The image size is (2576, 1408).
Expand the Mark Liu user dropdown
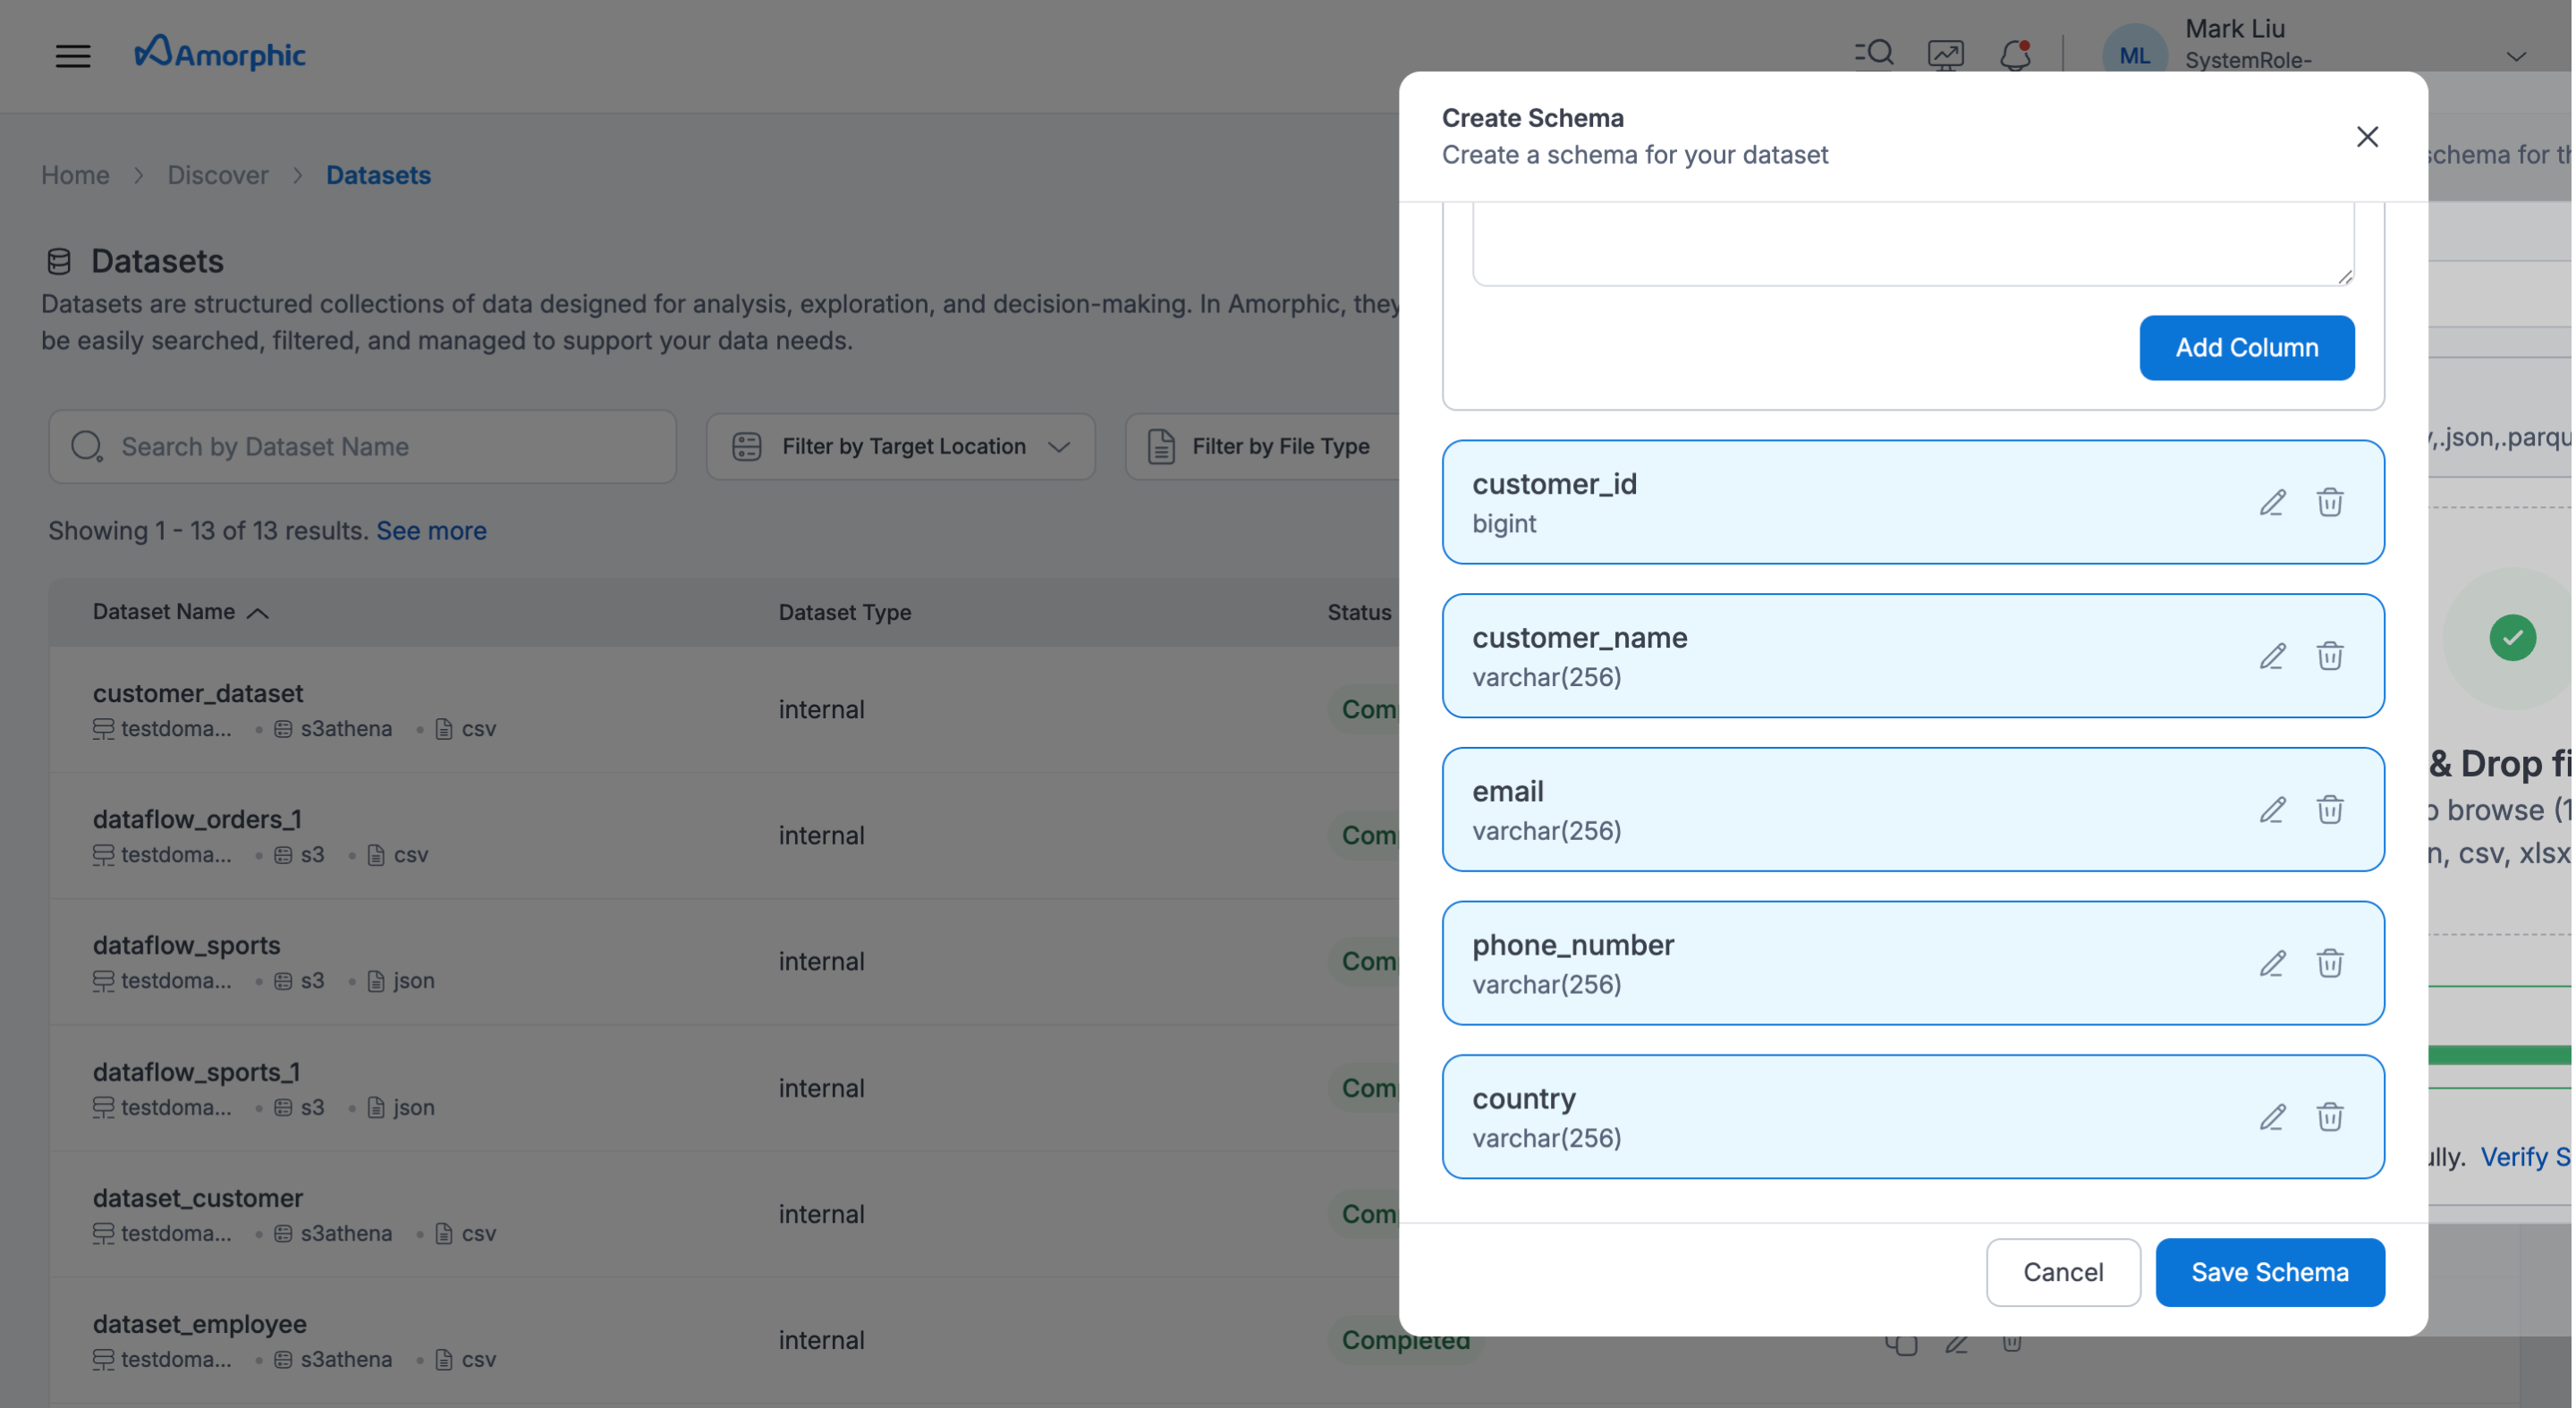pyautogui.click(x=2516, y=57)
